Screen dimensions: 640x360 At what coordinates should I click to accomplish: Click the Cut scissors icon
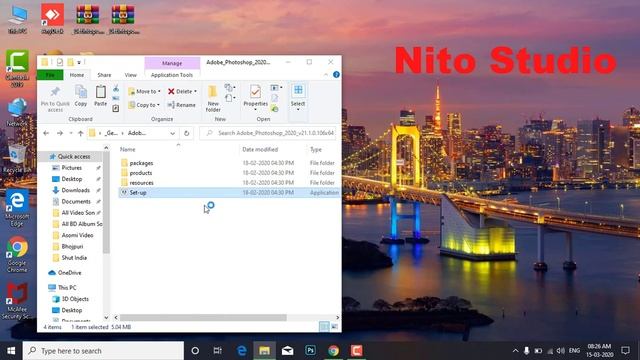[116, 88]
